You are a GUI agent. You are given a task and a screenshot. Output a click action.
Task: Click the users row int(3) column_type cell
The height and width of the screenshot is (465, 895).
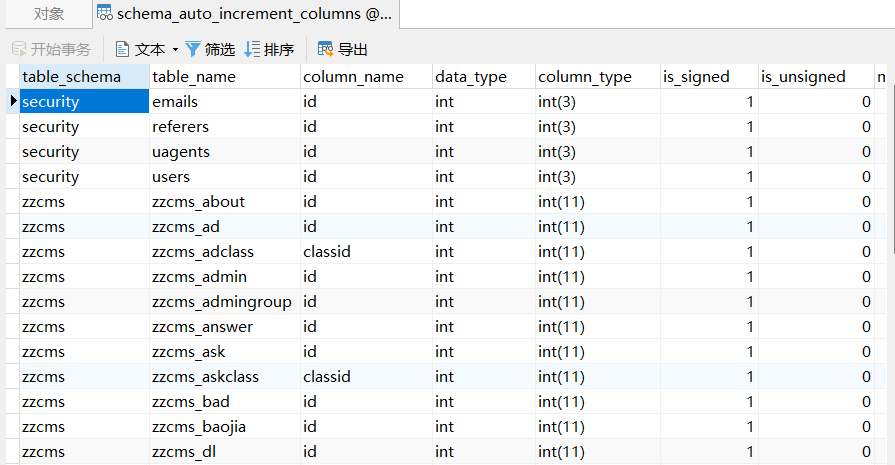(557, 177)
